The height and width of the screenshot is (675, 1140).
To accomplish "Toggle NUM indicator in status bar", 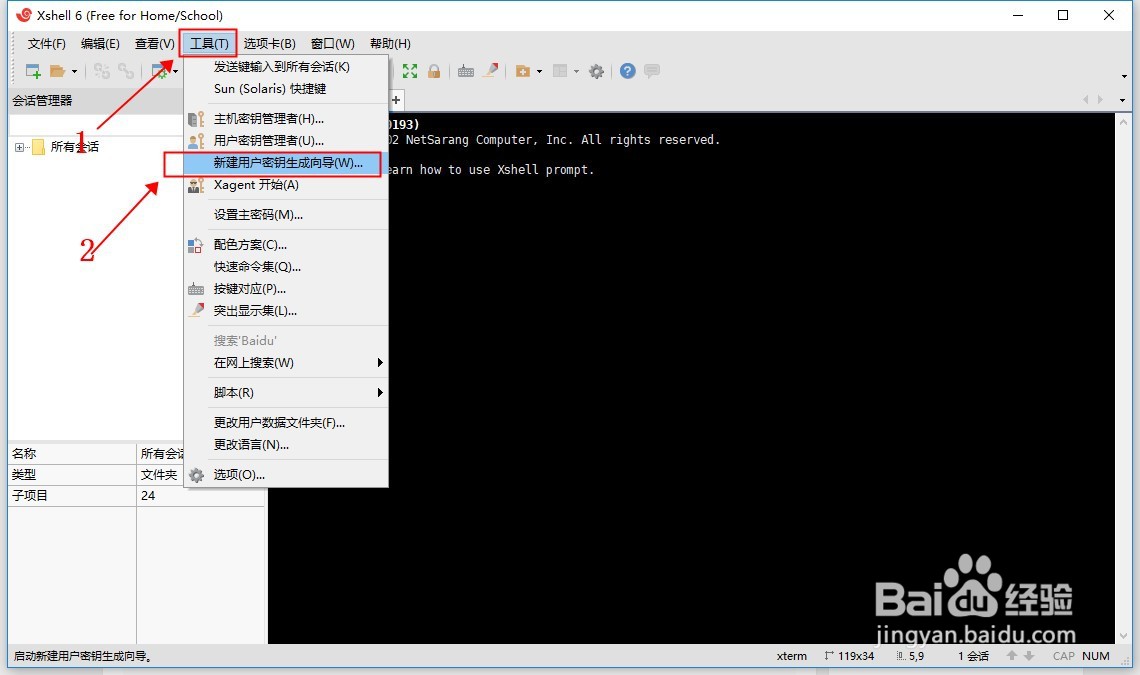I will (x=1096, y=656).
